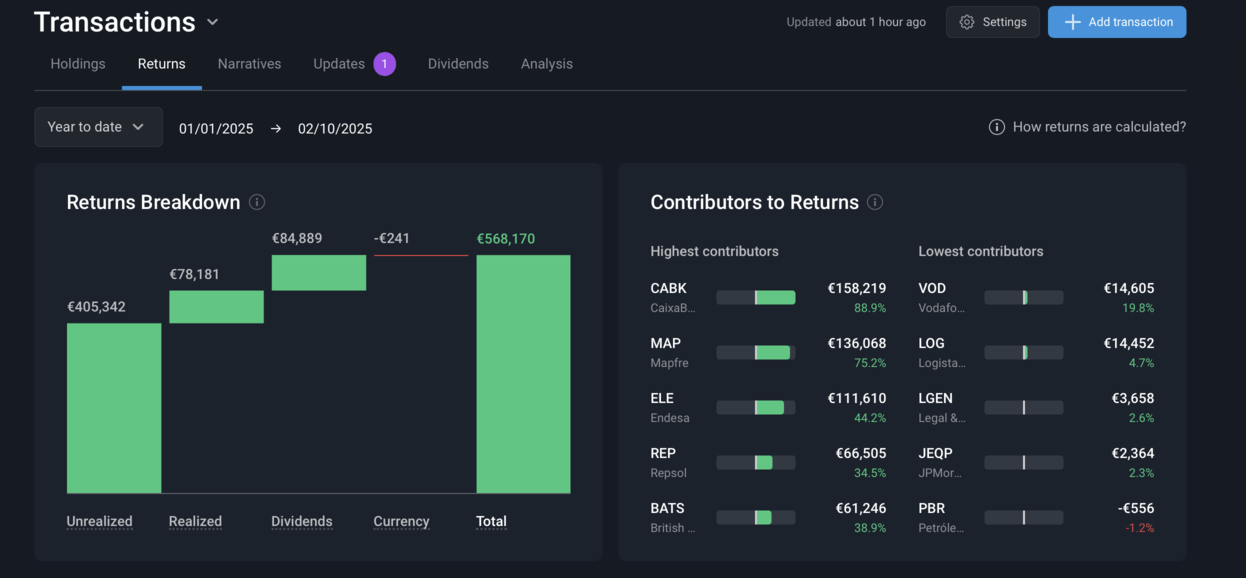This screenshot has width=1246, height=578.
Task: Select the Narratives tab
Action: click(249, 64)
